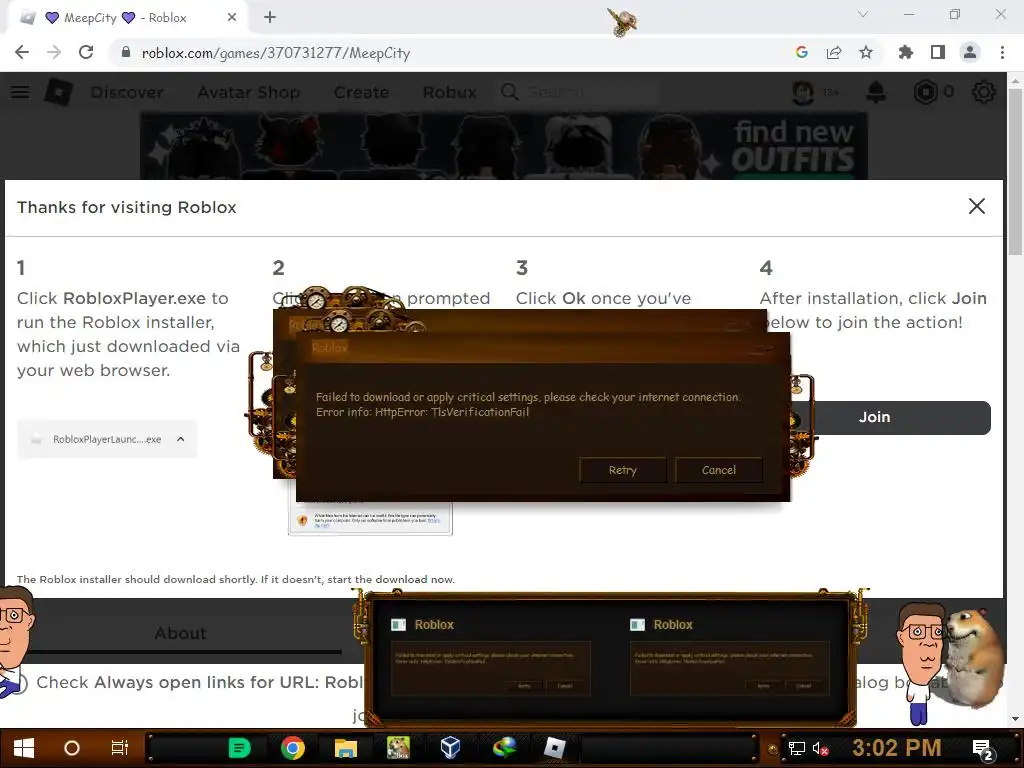Click Retry in the Roblox error dialog

(622, 470)
